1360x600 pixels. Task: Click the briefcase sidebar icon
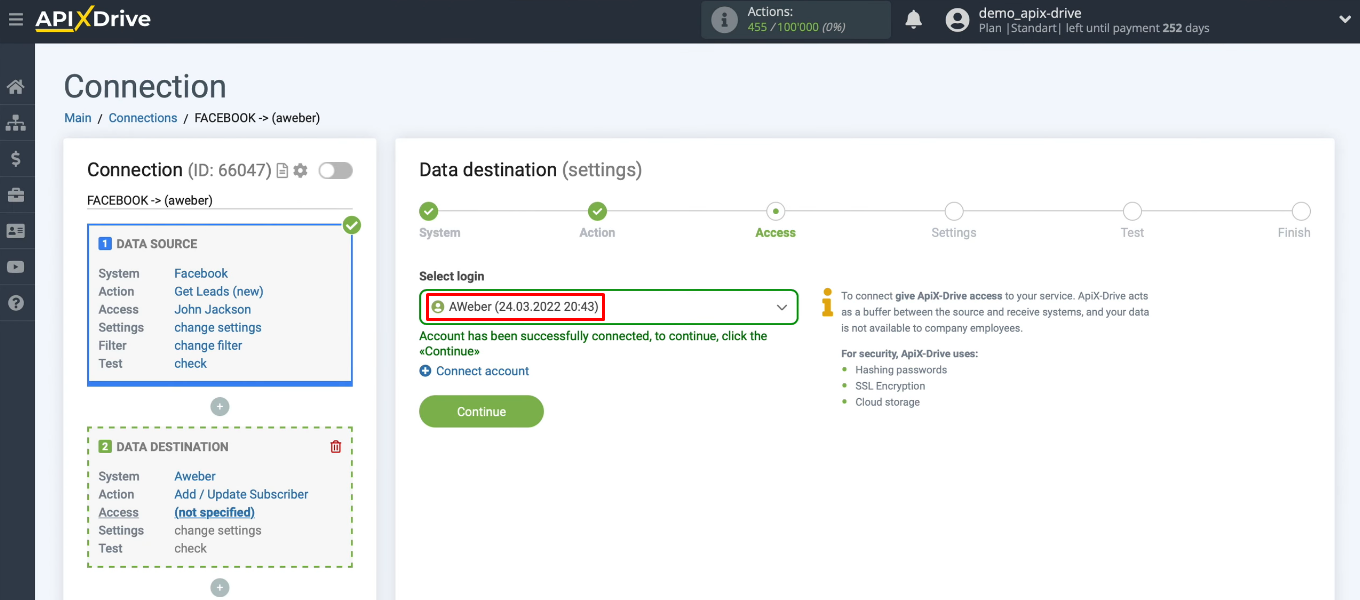pyautogui.click(x=16, y=194)
